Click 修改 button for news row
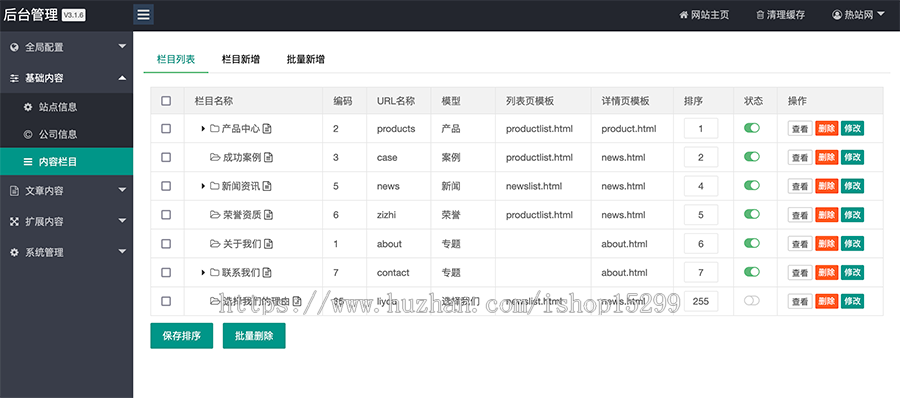Image resolution: width=900 pixels, height=398 pixels. coord(852,186)
